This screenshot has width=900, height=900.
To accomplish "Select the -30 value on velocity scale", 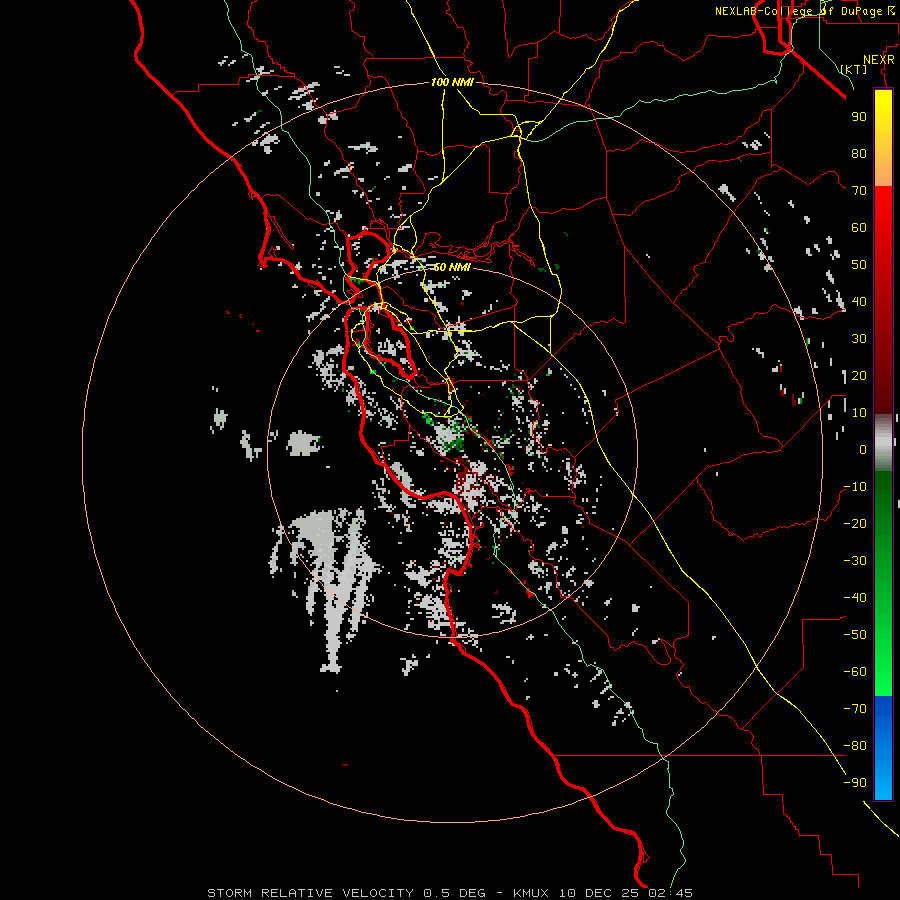I will [855, 561].
